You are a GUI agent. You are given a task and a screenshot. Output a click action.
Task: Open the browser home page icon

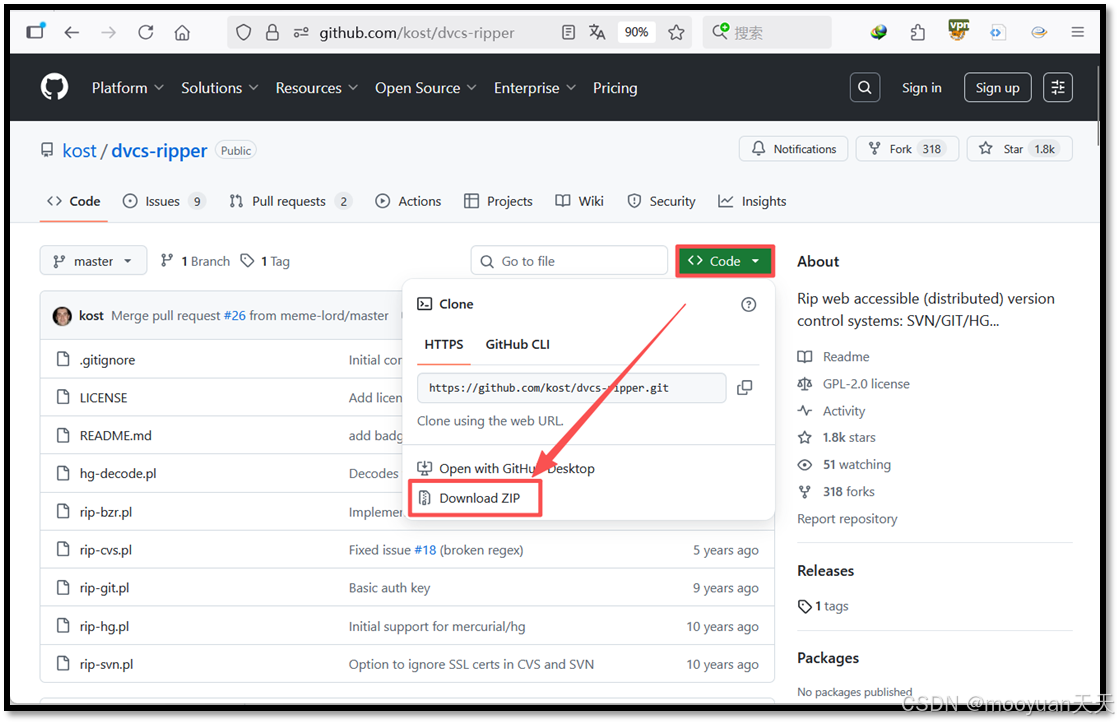183,32
